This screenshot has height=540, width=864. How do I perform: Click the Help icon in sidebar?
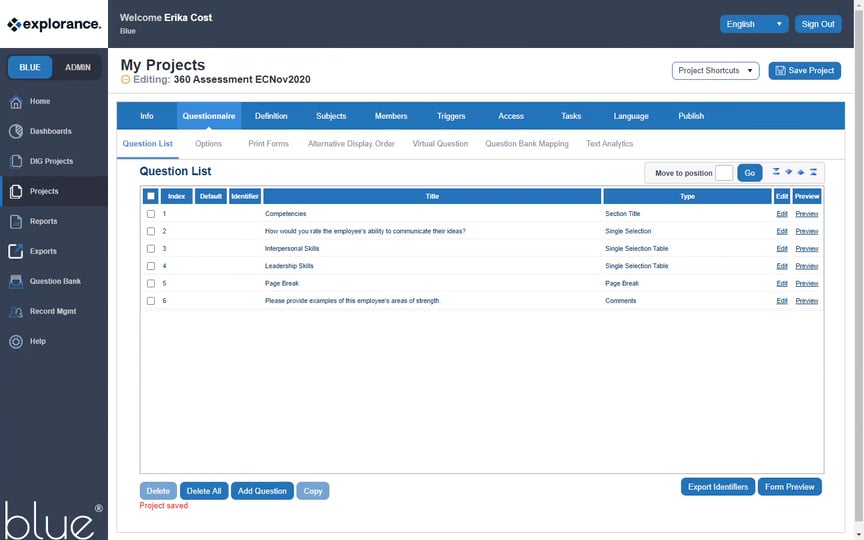[16, 341]
